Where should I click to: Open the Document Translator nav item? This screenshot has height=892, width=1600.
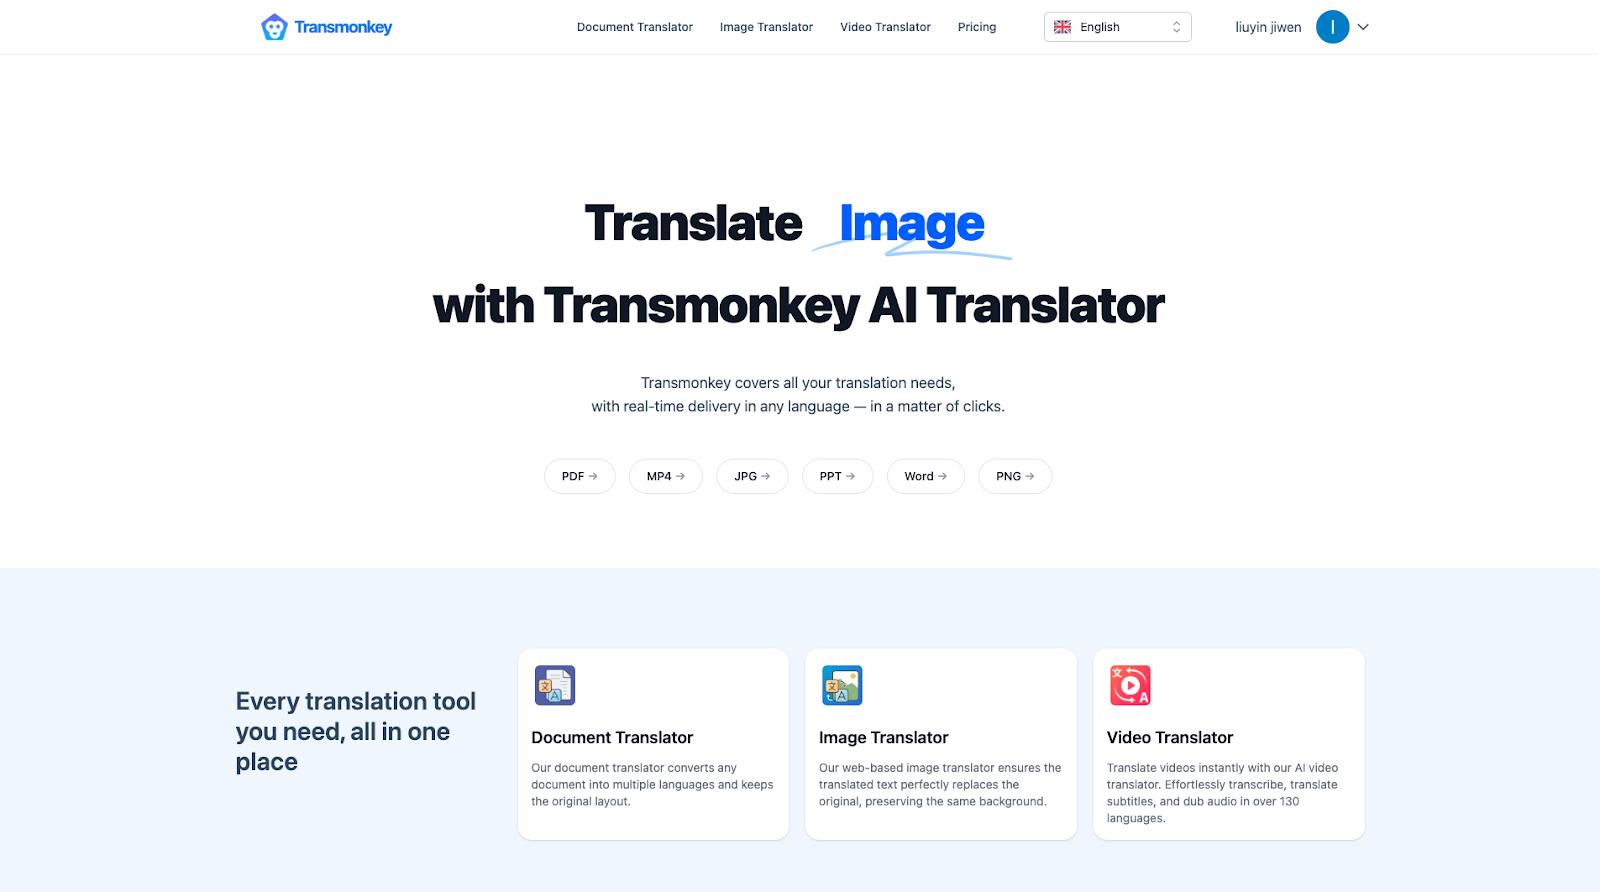click(x=635, y=27)
